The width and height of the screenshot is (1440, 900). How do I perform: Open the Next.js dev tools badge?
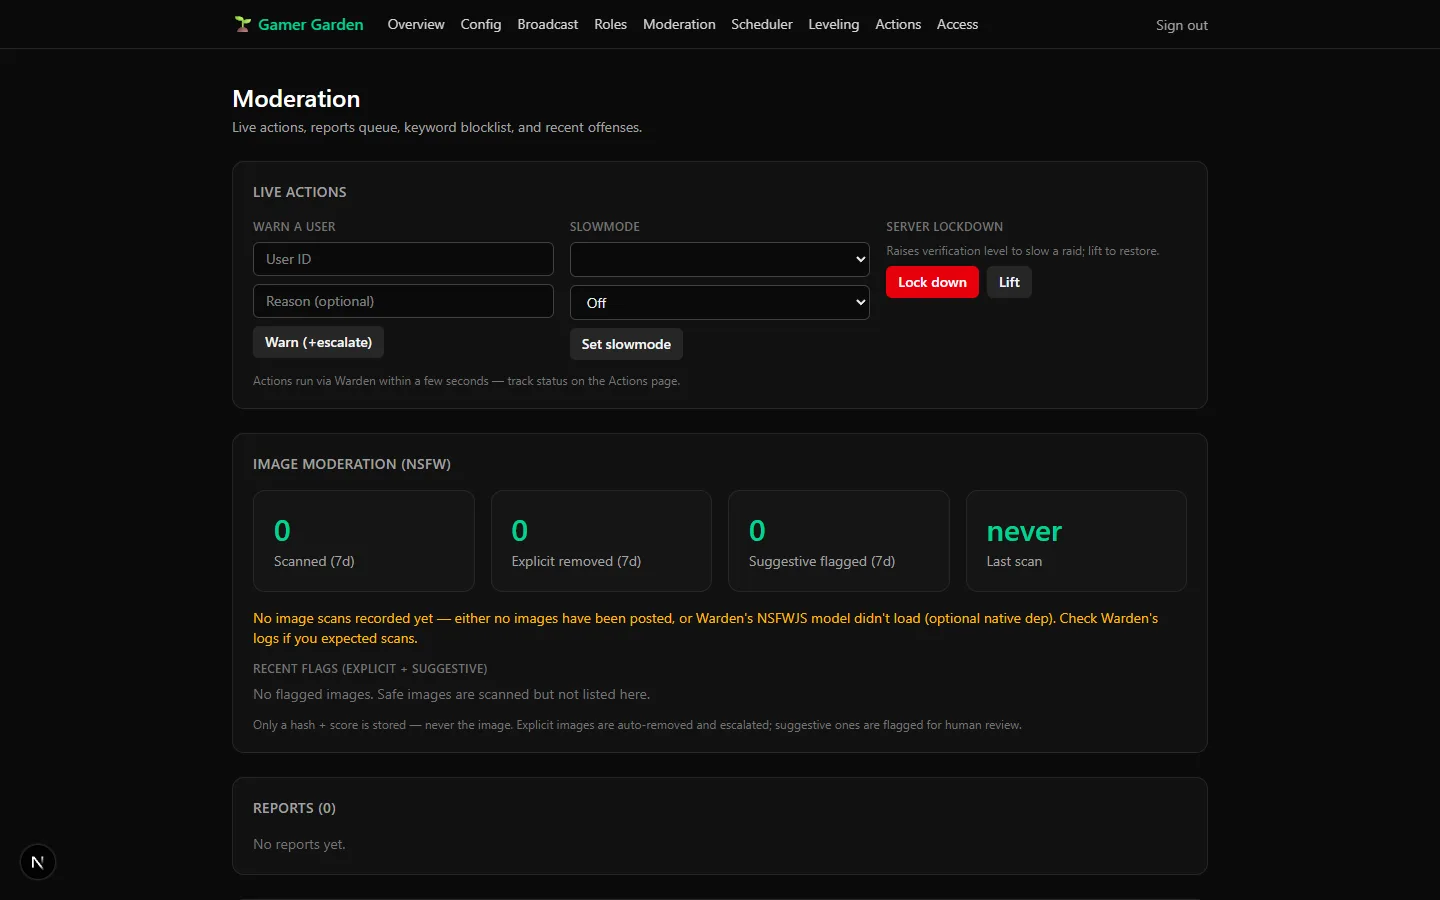38,862
